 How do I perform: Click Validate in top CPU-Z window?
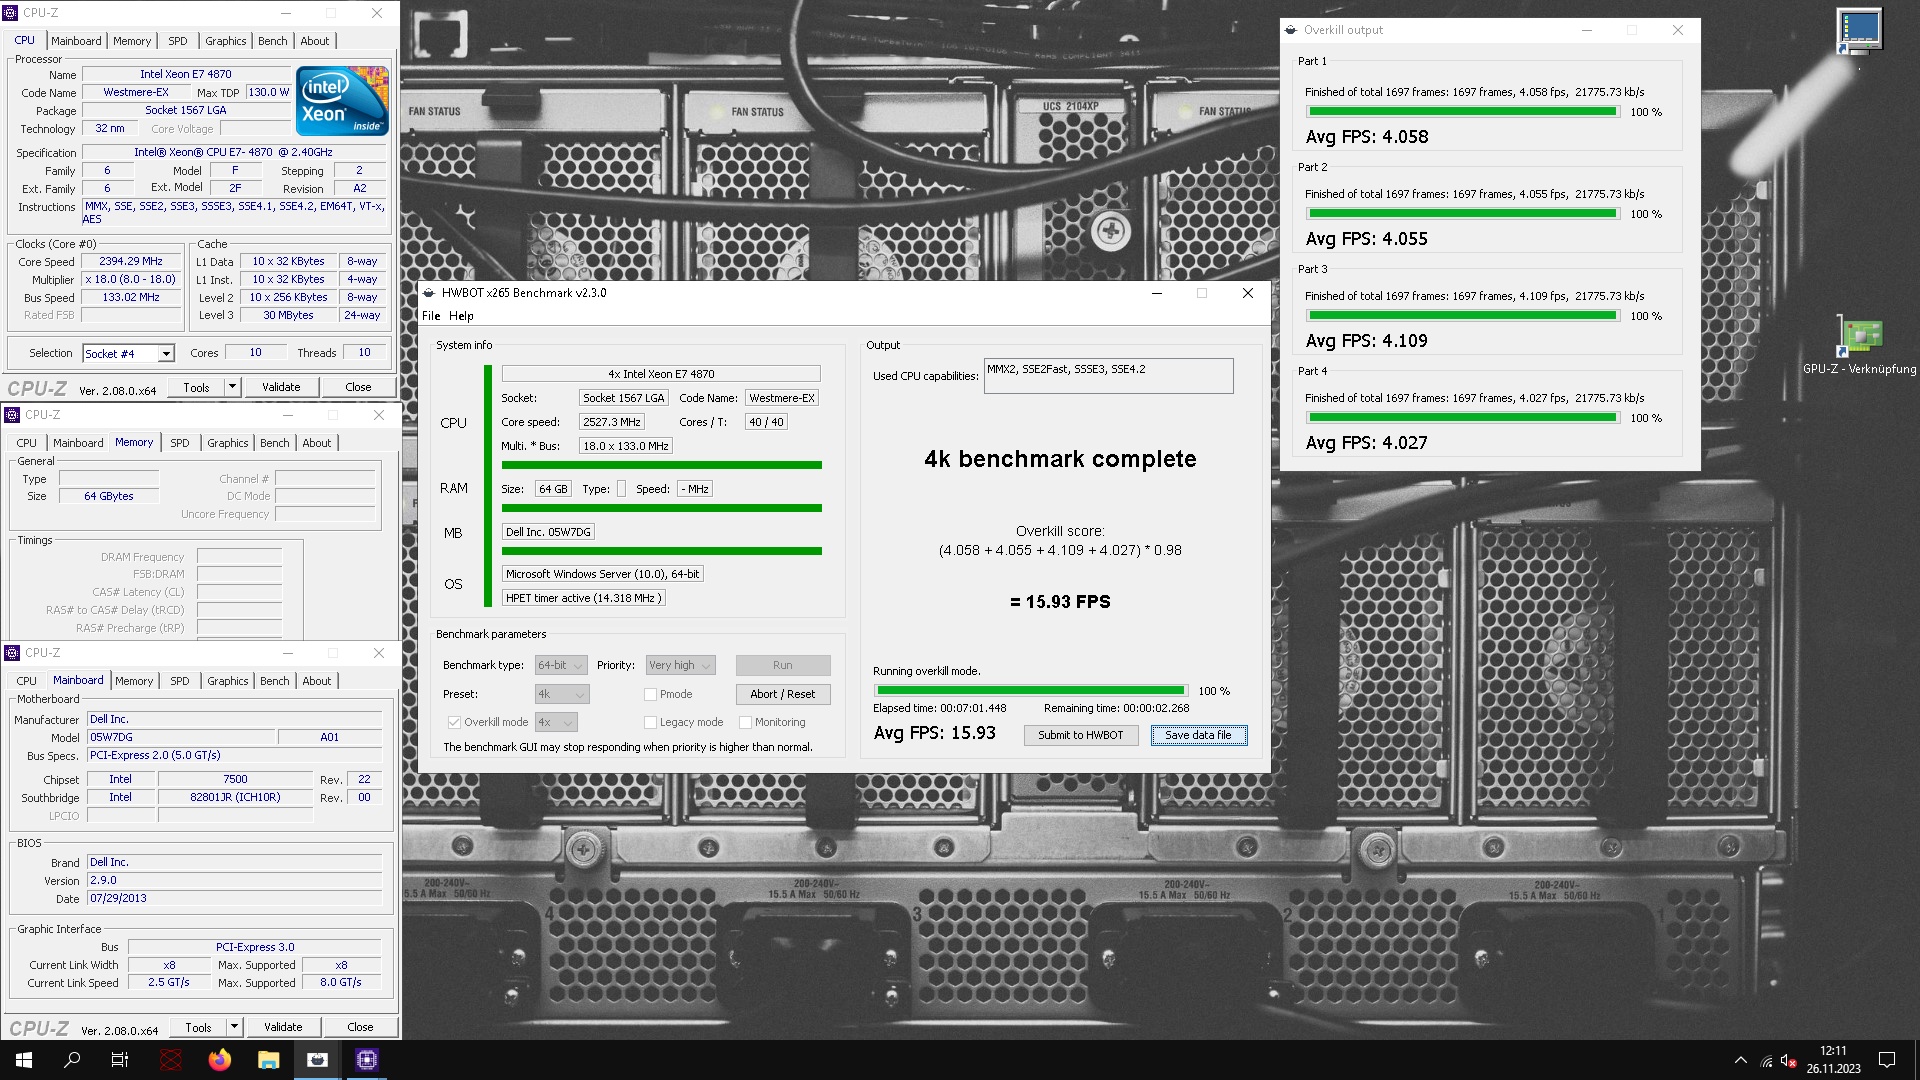point(281,387)
